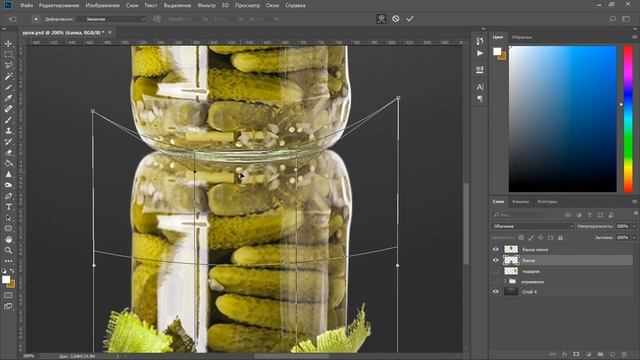
Task: Open the Edit (Редактирование) menu
Action: point(59,6)
